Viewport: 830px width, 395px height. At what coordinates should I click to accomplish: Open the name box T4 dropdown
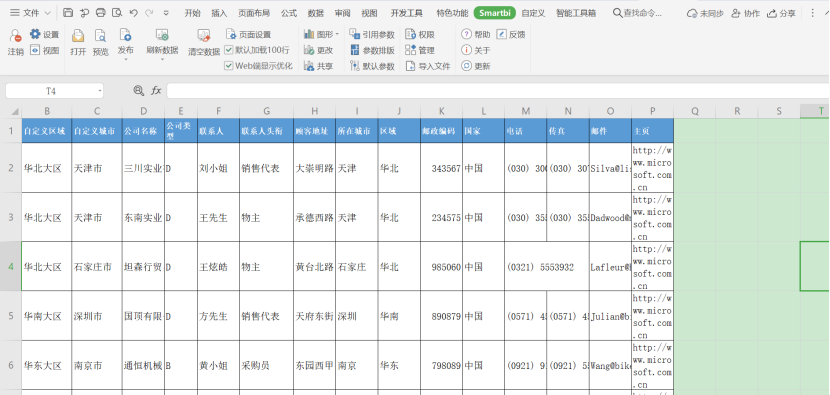click(x=100, y=91)
